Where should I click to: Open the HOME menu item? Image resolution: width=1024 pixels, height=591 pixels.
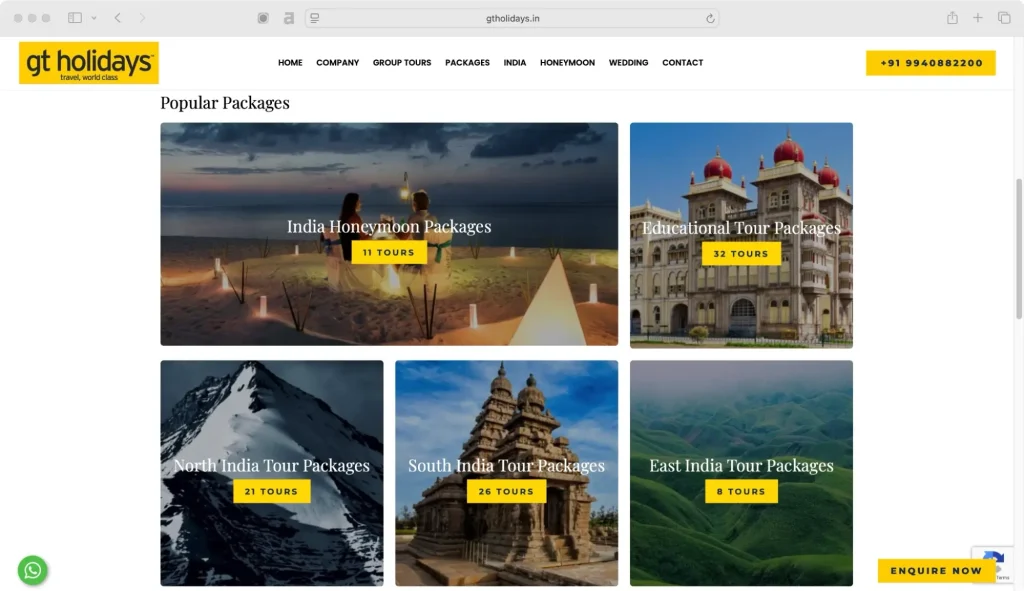290,63
